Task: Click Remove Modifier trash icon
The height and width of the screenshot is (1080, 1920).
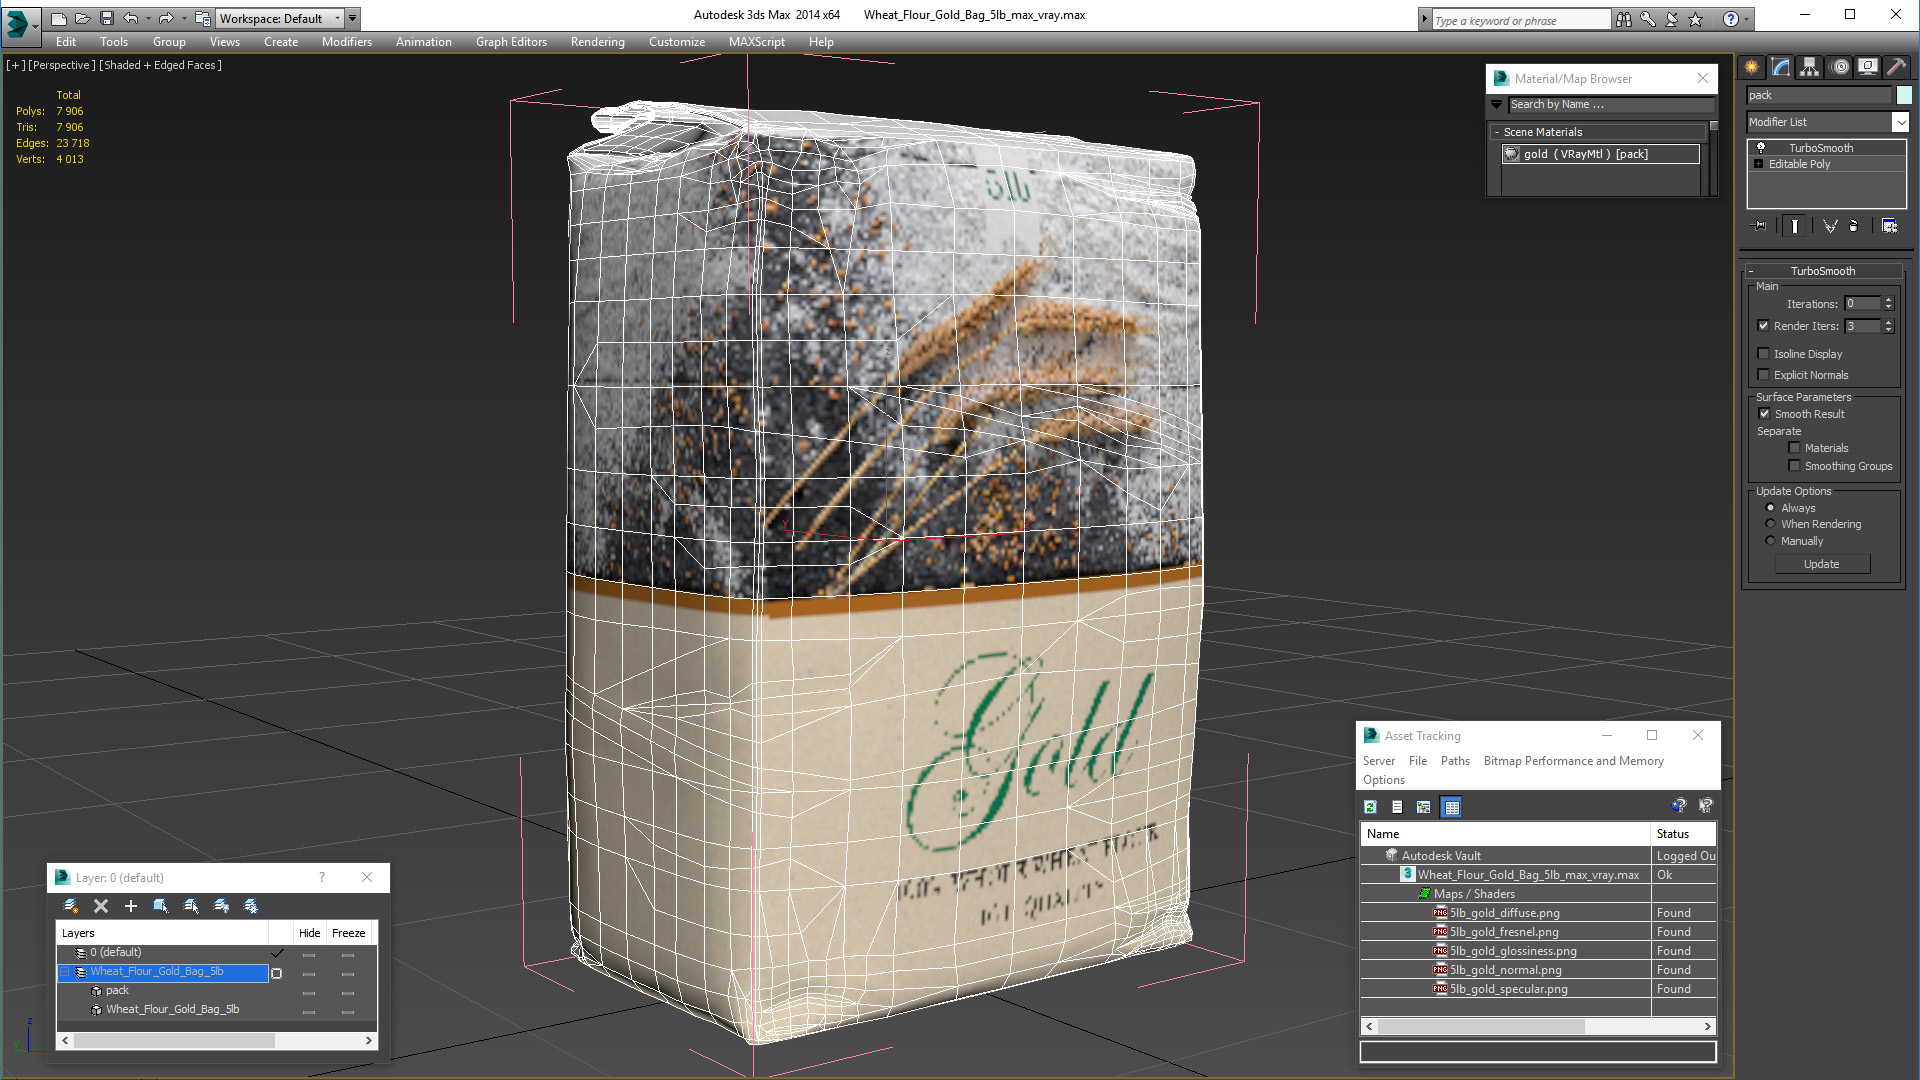Action: [1854, 226]
